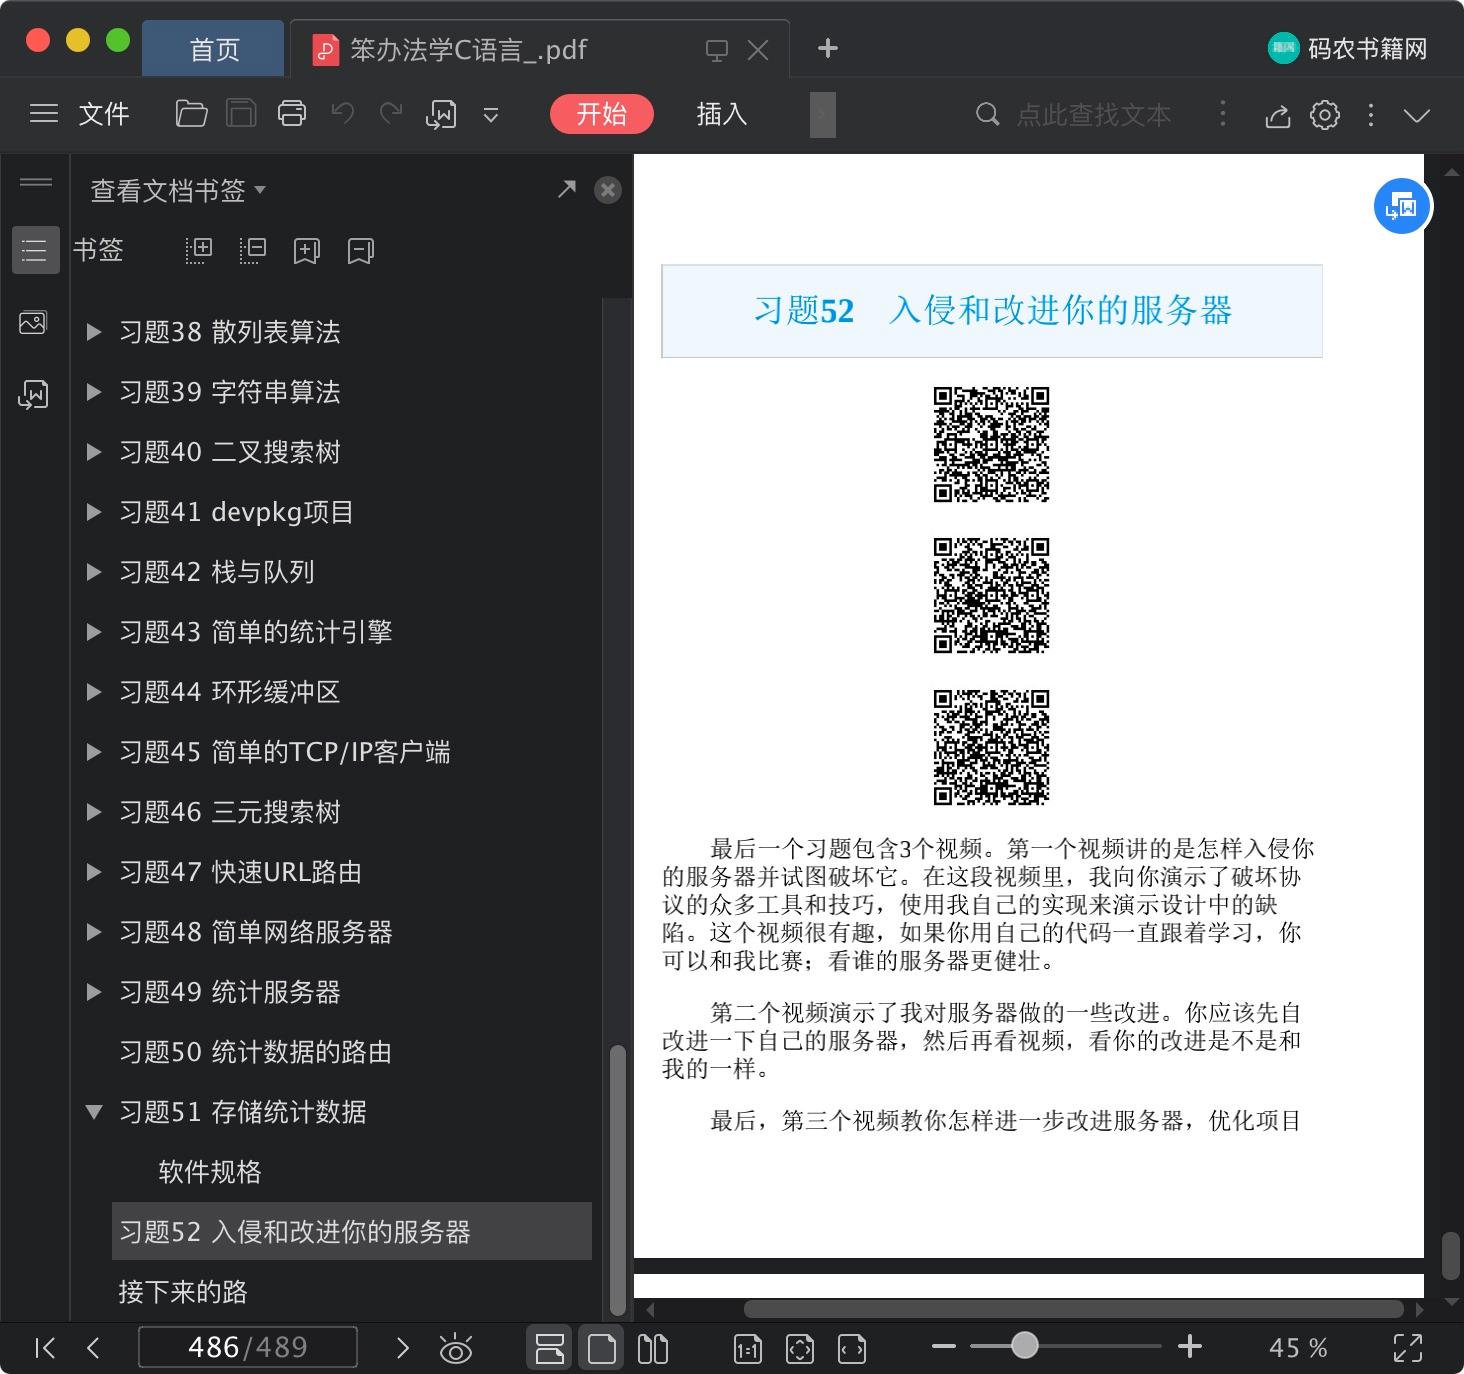This screenshot has height=1374, width=1464.
Task: Add a new tab with plus button
Action: (x=827, y=48)
